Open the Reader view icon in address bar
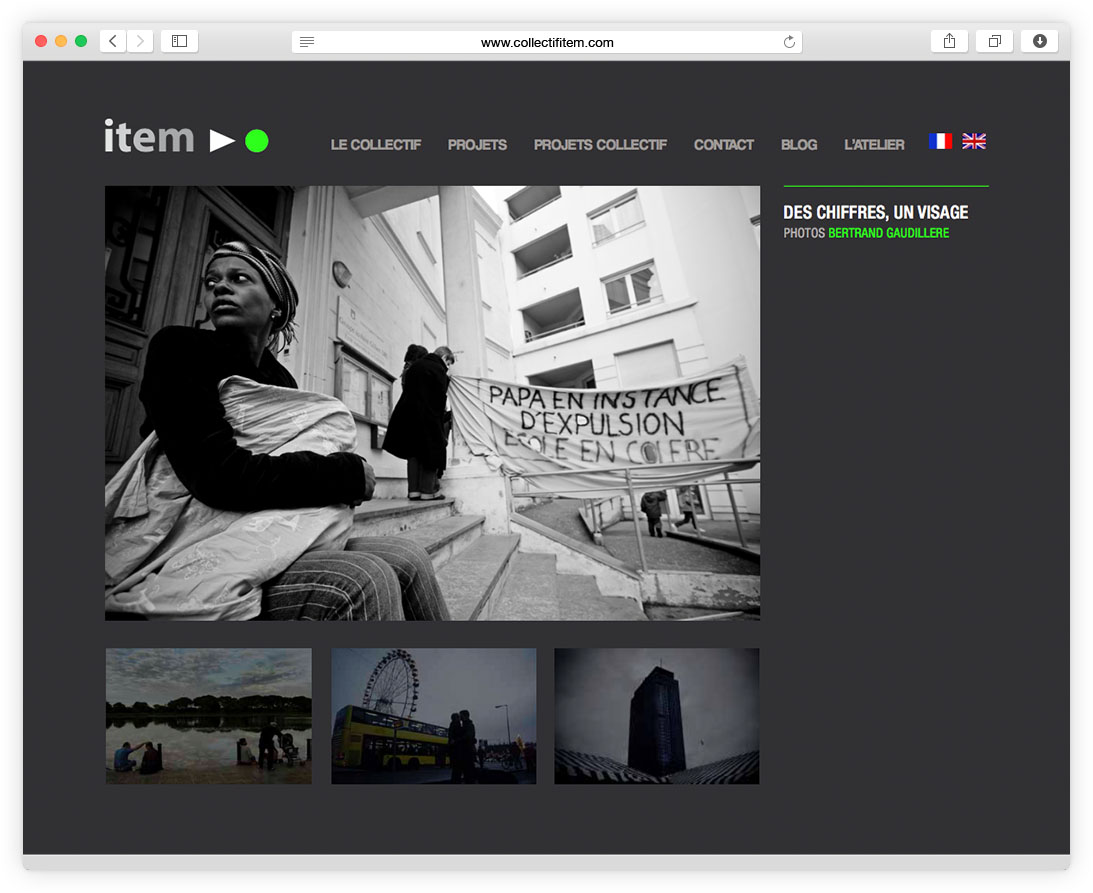The width and height of the screenshot is (1093, 893). point(307,42)
